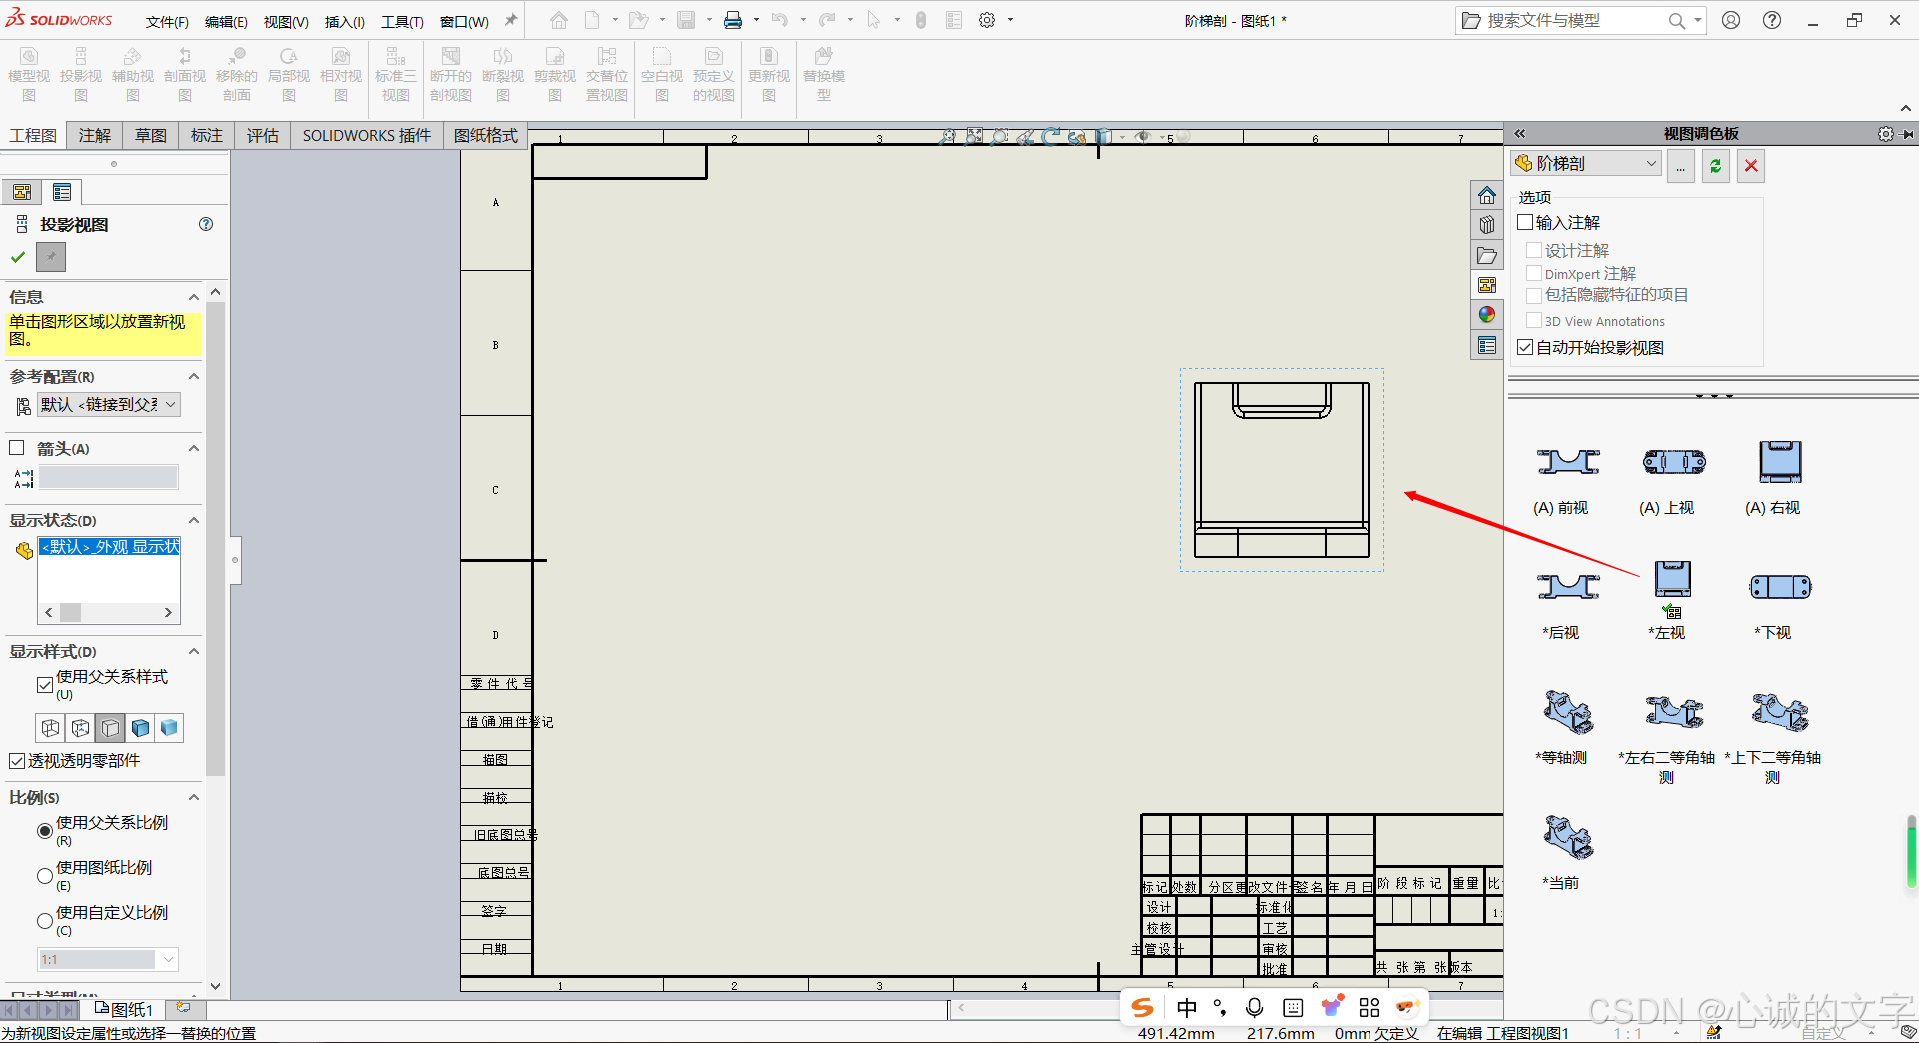Screen dimensions: 1919x1043
Task: Click the Home icon in title toolbar
Action: point(559,20)
